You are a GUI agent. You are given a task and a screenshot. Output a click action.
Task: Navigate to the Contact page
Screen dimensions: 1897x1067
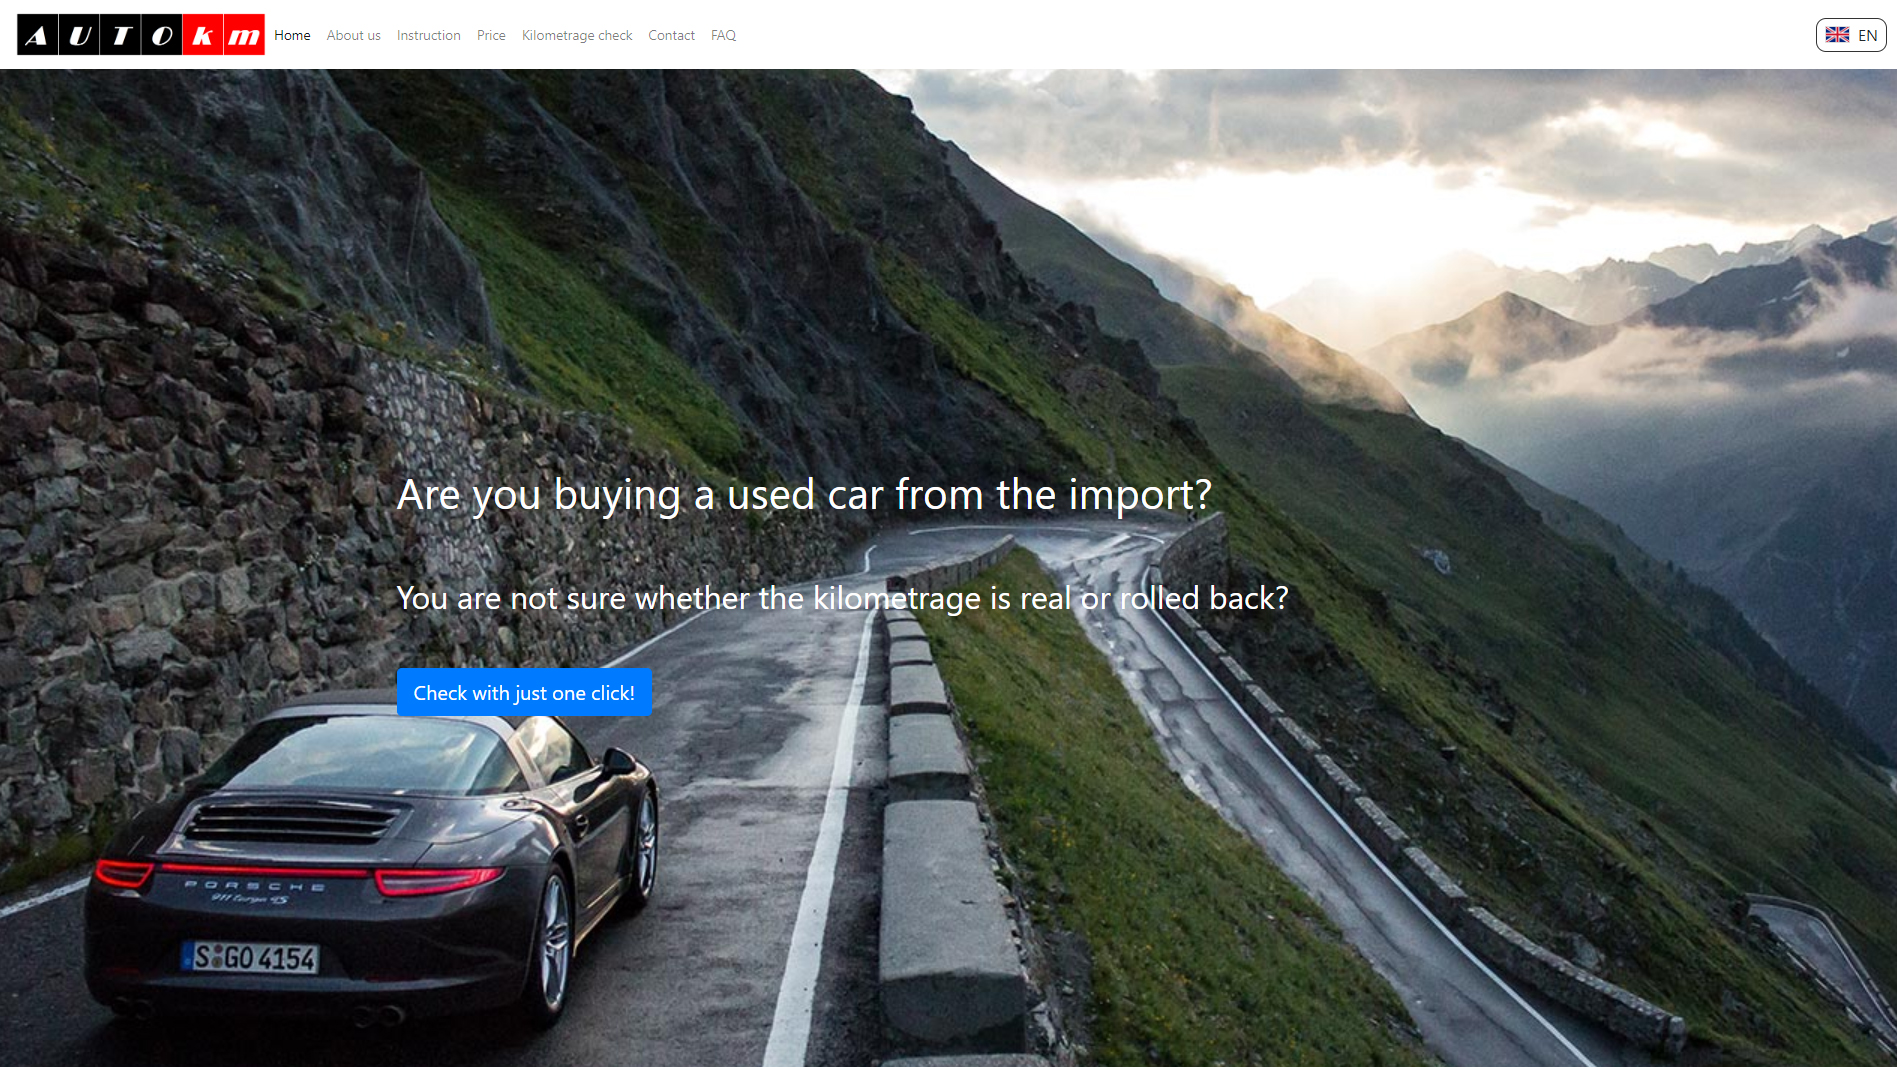click(671, 35)
